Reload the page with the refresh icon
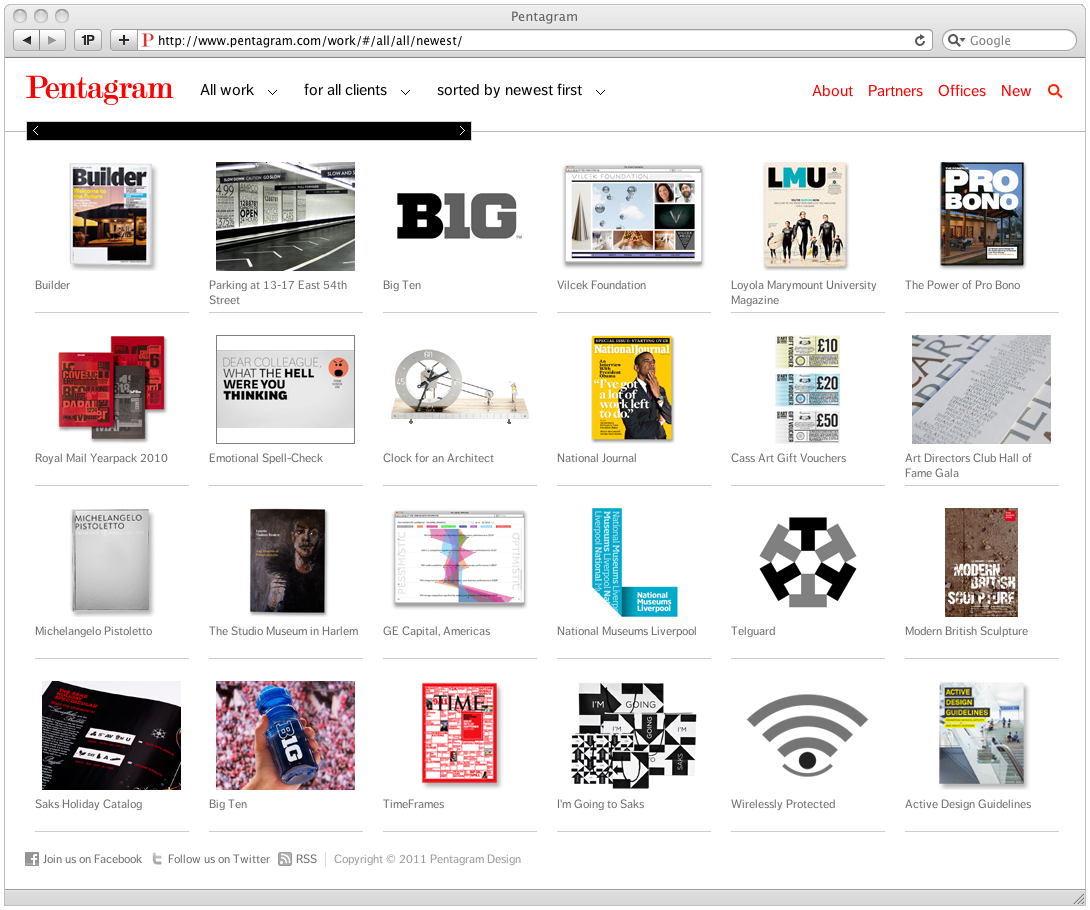The image size is (1090, 910). coord(920,40)
